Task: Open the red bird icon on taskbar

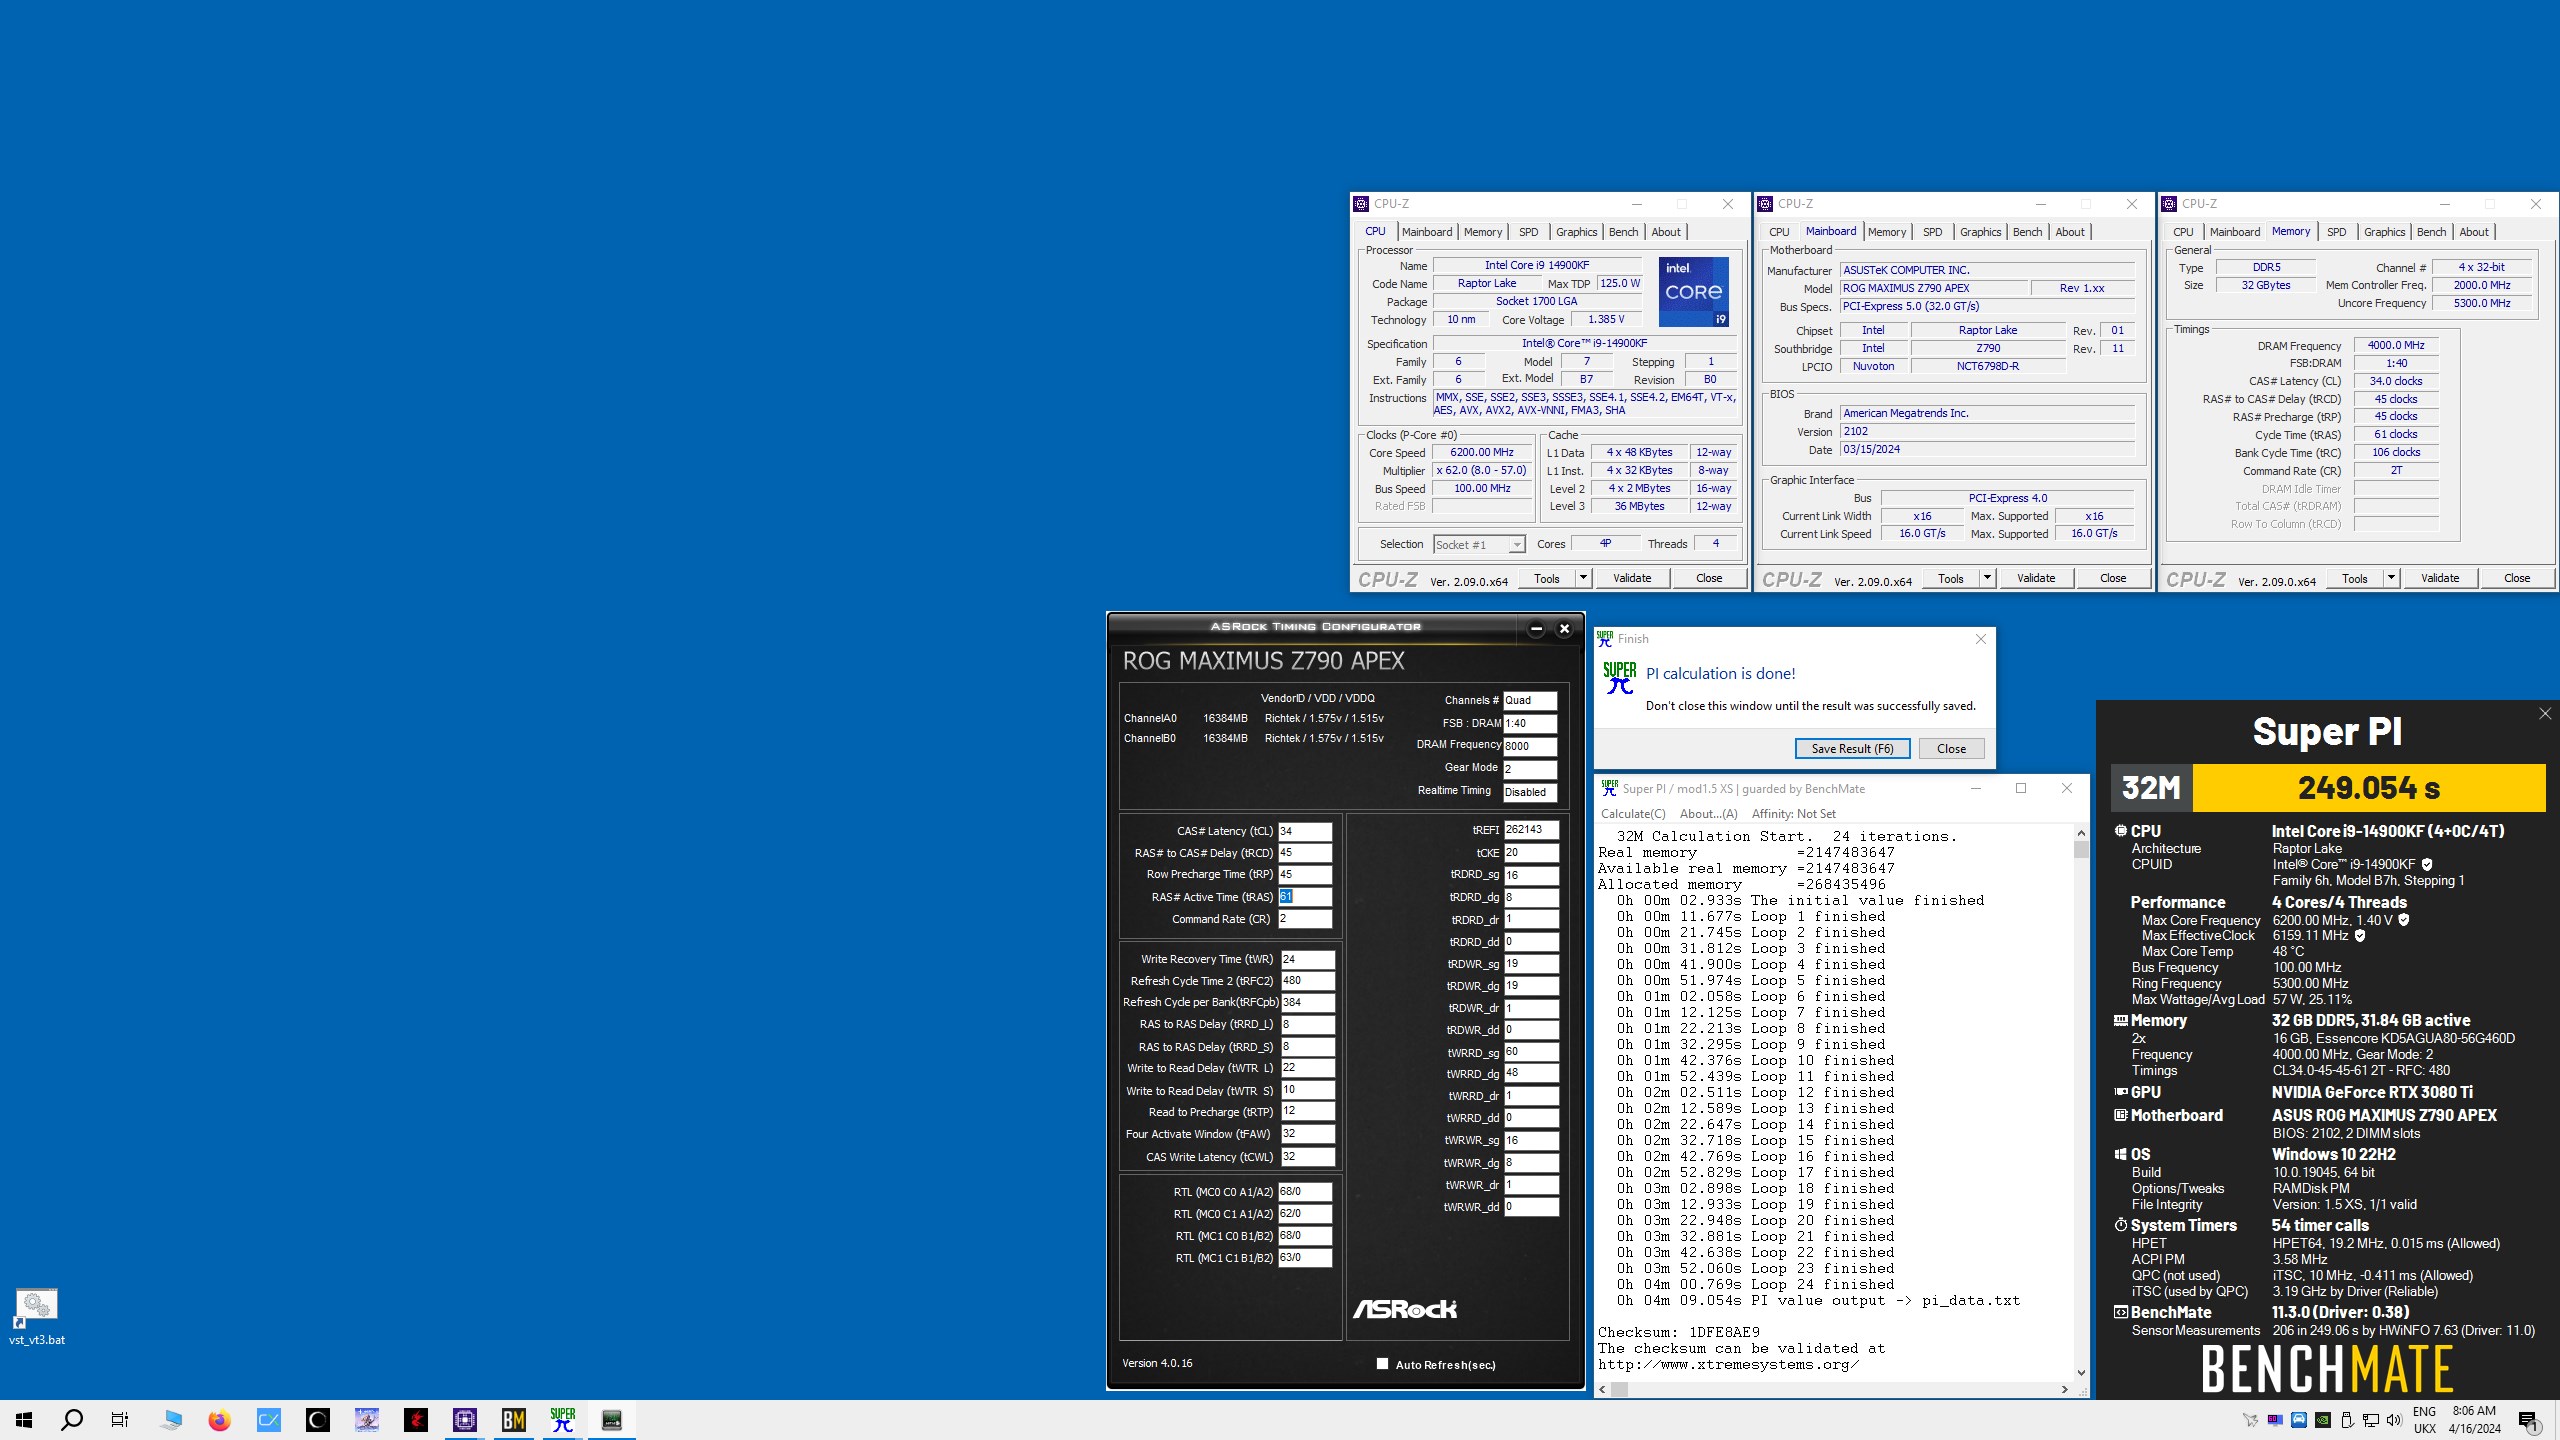Action: coord(416,1420)
